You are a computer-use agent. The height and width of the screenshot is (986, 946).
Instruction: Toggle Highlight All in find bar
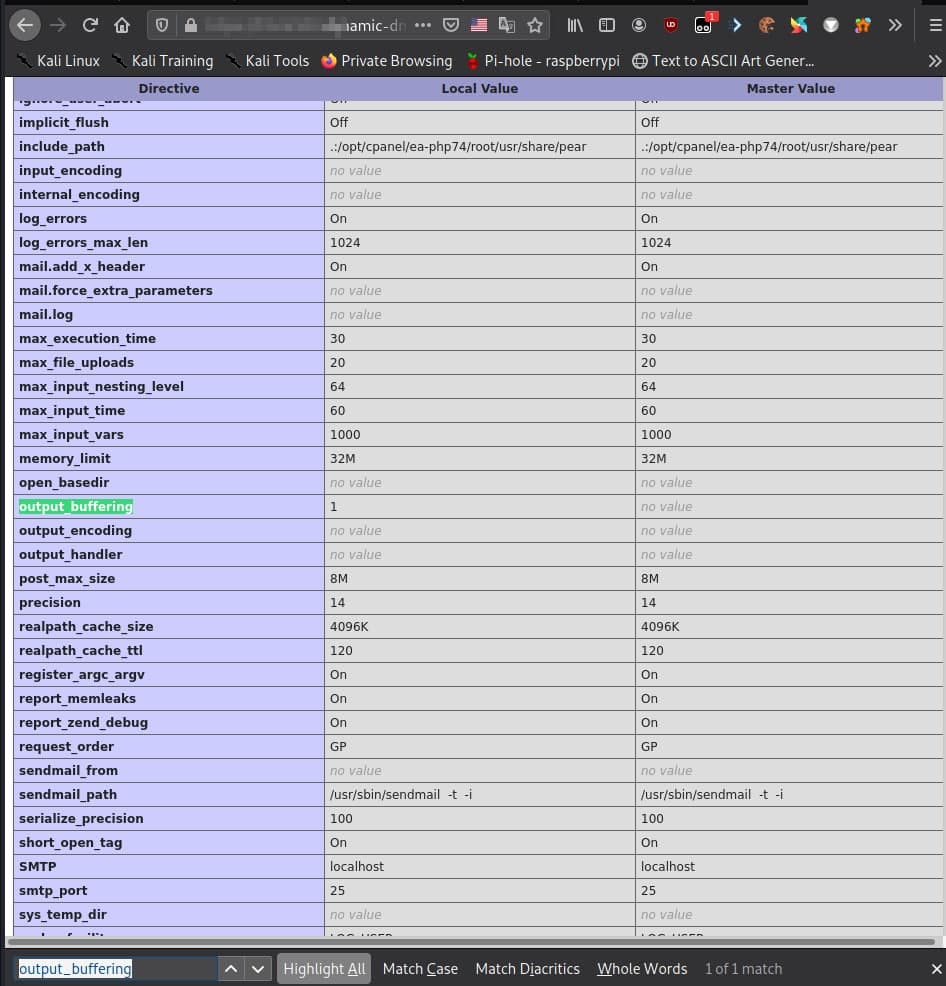324,968
